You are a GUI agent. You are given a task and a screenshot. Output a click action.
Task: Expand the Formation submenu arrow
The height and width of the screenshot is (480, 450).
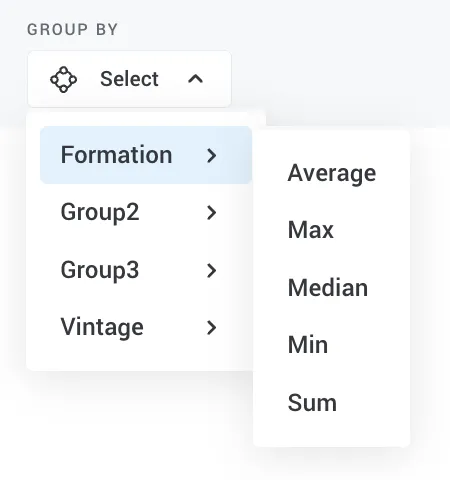211,155
